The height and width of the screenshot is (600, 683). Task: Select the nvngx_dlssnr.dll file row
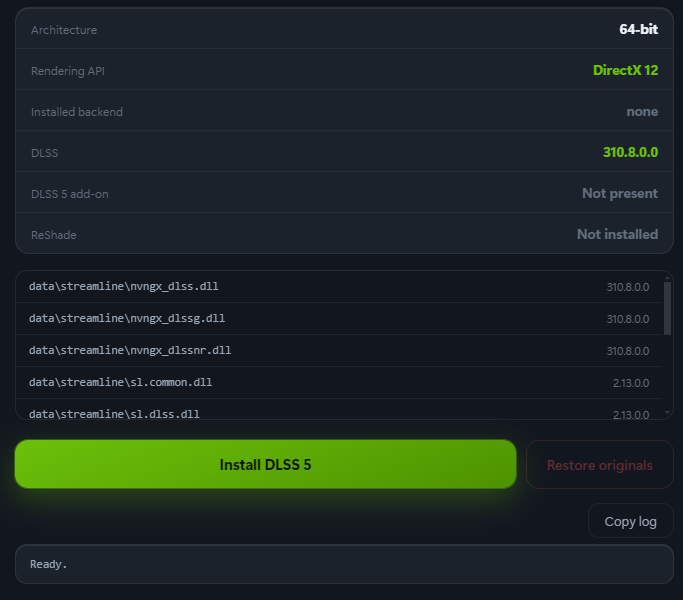(339, 350)
